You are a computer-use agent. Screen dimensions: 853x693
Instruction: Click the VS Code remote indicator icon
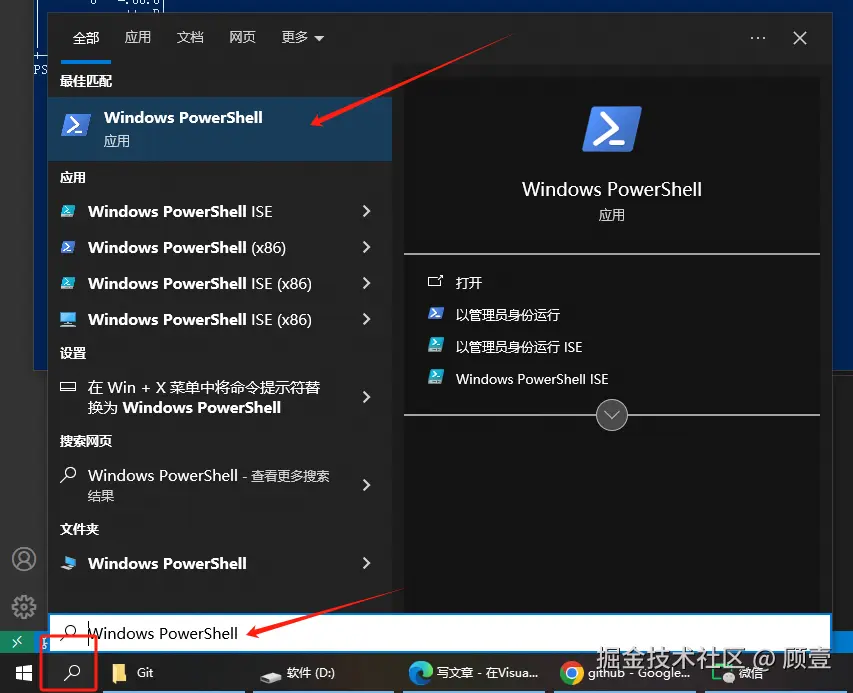tap(17, 642)
